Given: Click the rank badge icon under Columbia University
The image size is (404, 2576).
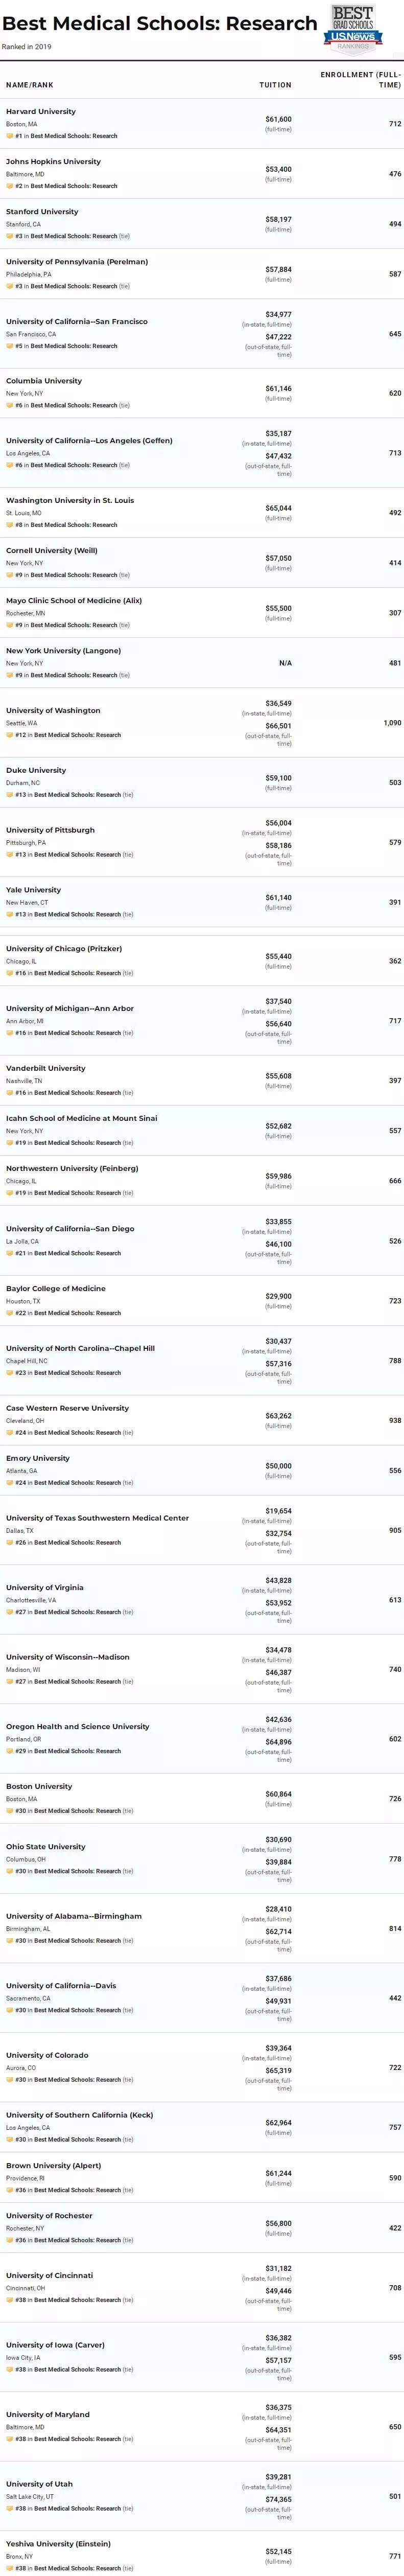Looking at the screenshot, I should (x=10, y=405).
